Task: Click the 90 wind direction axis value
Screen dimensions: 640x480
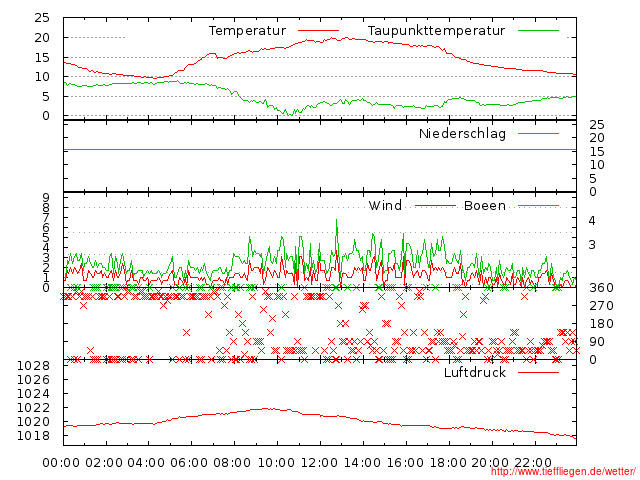Action: click(596, 342)
